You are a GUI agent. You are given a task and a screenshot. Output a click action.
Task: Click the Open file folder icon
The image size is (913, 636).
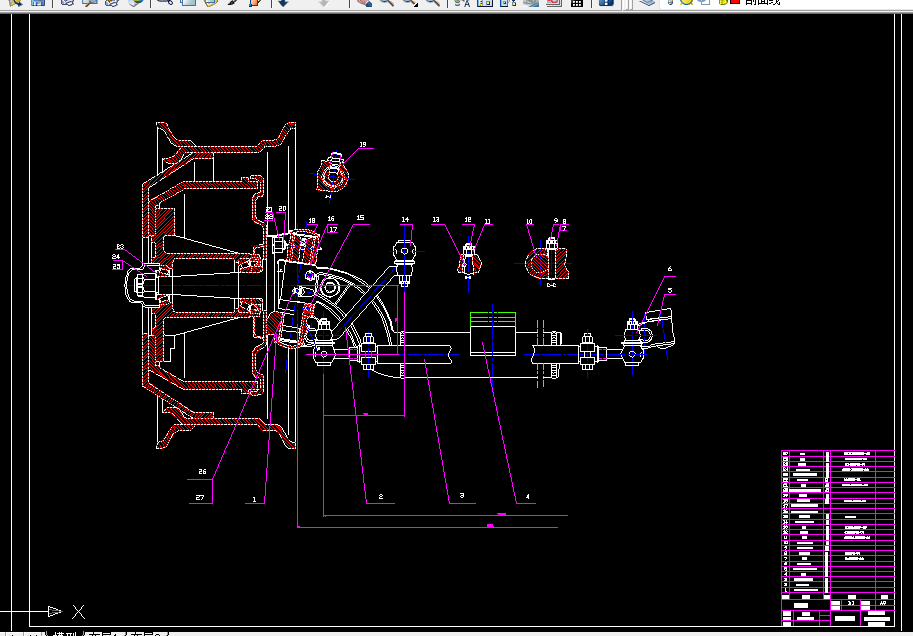click(x=16, y=2)
